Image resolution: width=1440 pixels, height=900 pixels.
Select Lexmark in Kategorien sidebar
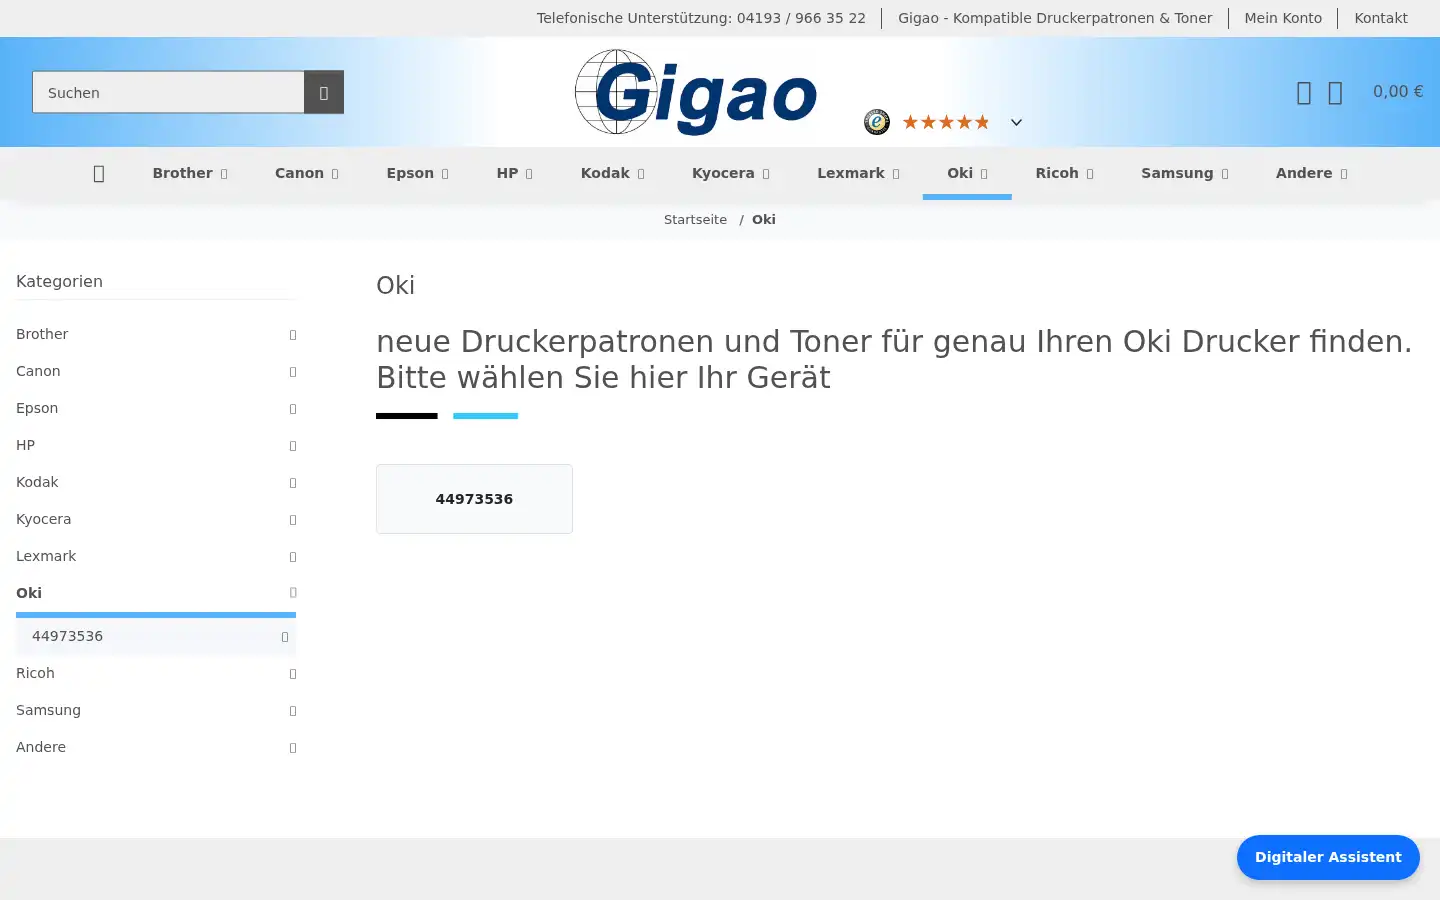[x=46, y=556]
